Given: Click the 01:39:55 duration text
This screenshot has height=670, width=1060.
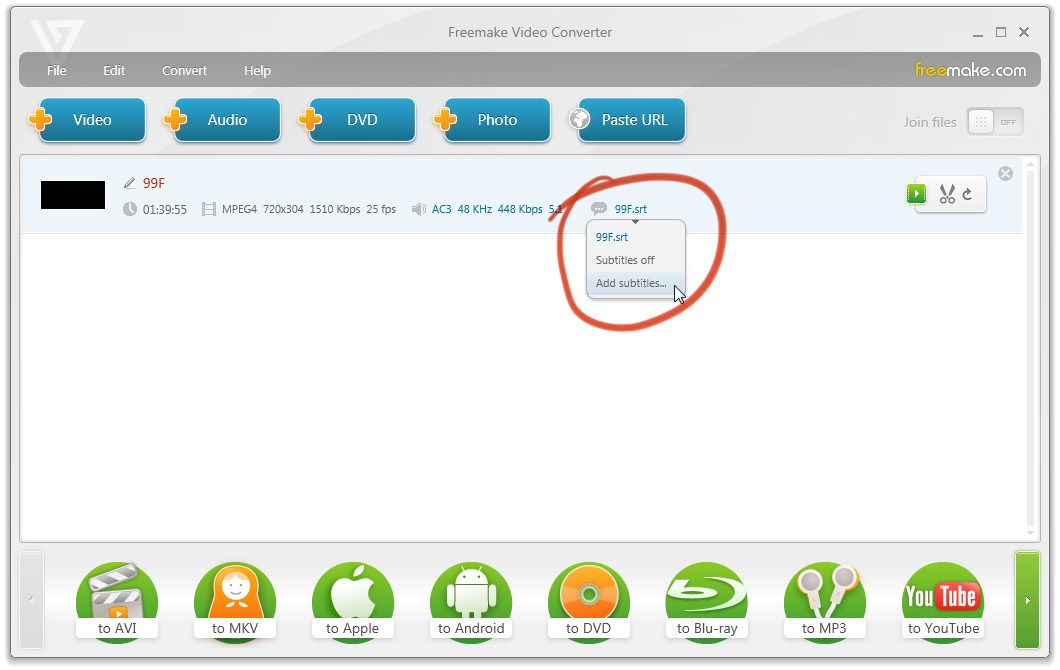Looking at the screenshot, I should click(x=164, y=210).
